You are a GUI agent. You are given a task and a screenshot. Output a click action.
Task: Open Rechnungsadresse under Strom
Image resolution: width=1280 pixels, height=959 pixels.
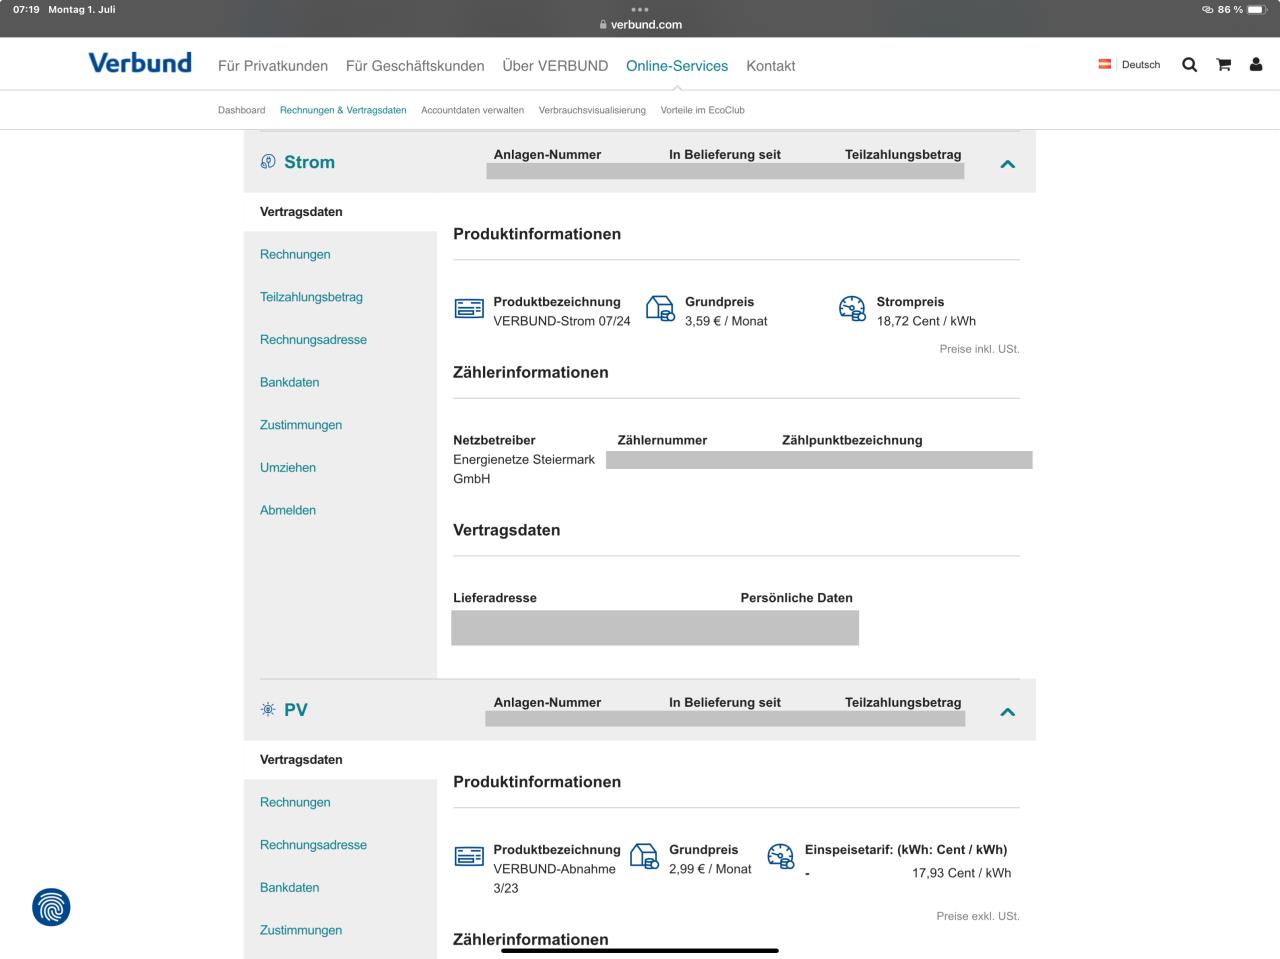pyautogui.click(x=313, y=340)
